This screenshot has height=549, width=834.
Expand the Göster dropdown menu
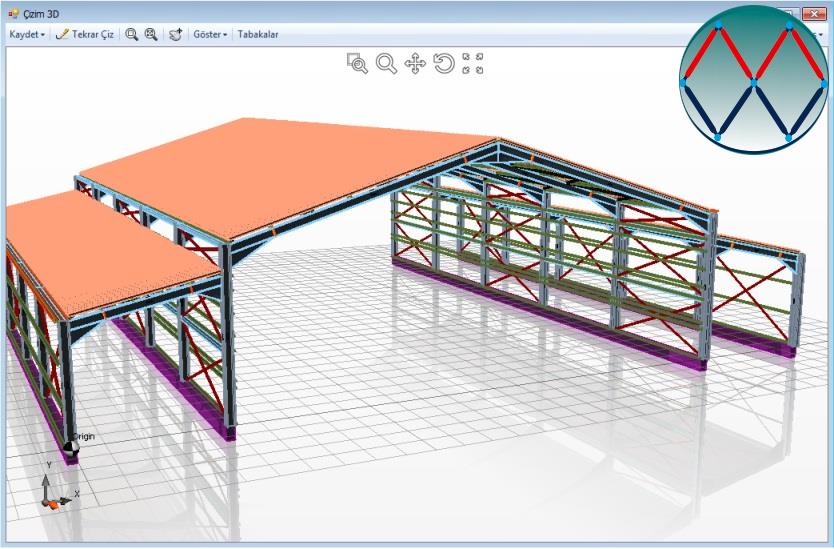point(210,34)
